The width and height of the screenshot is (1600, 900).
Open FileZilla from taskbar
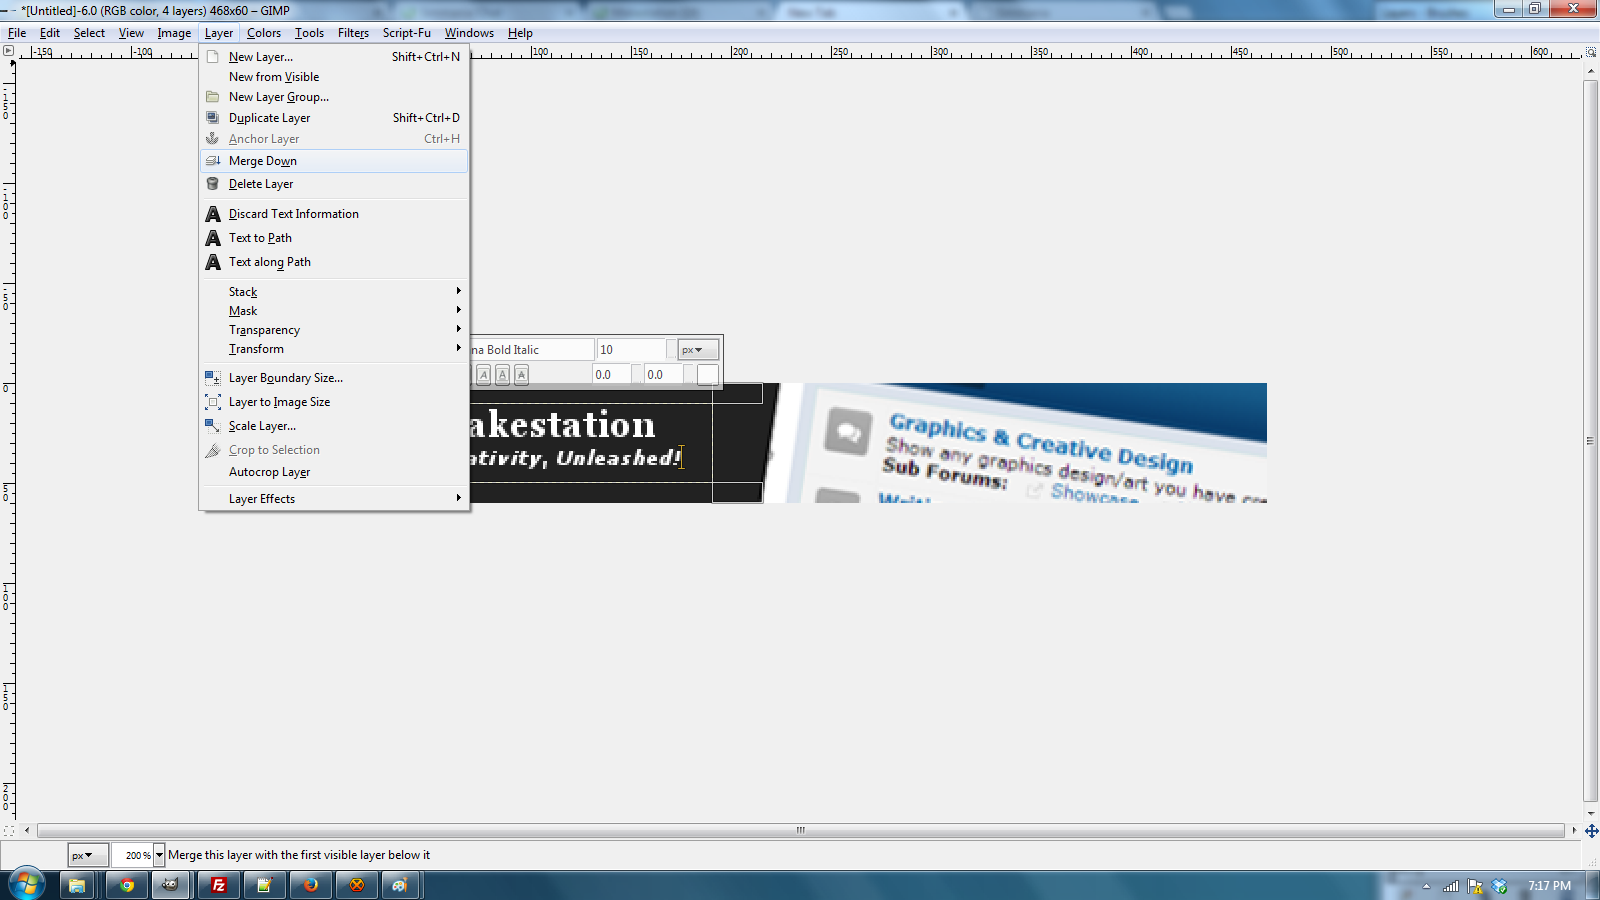click(x=219, y=885)
